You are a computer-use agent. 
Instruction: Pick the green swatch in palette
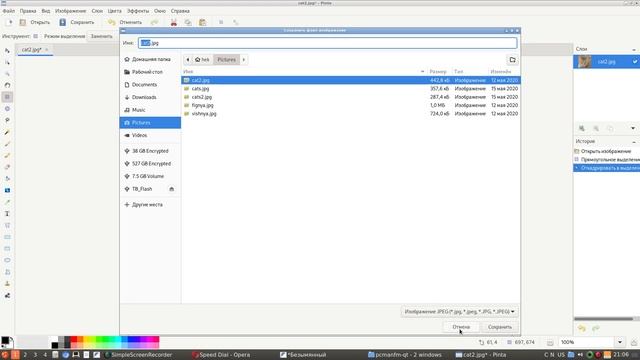[x=106, y=340]
